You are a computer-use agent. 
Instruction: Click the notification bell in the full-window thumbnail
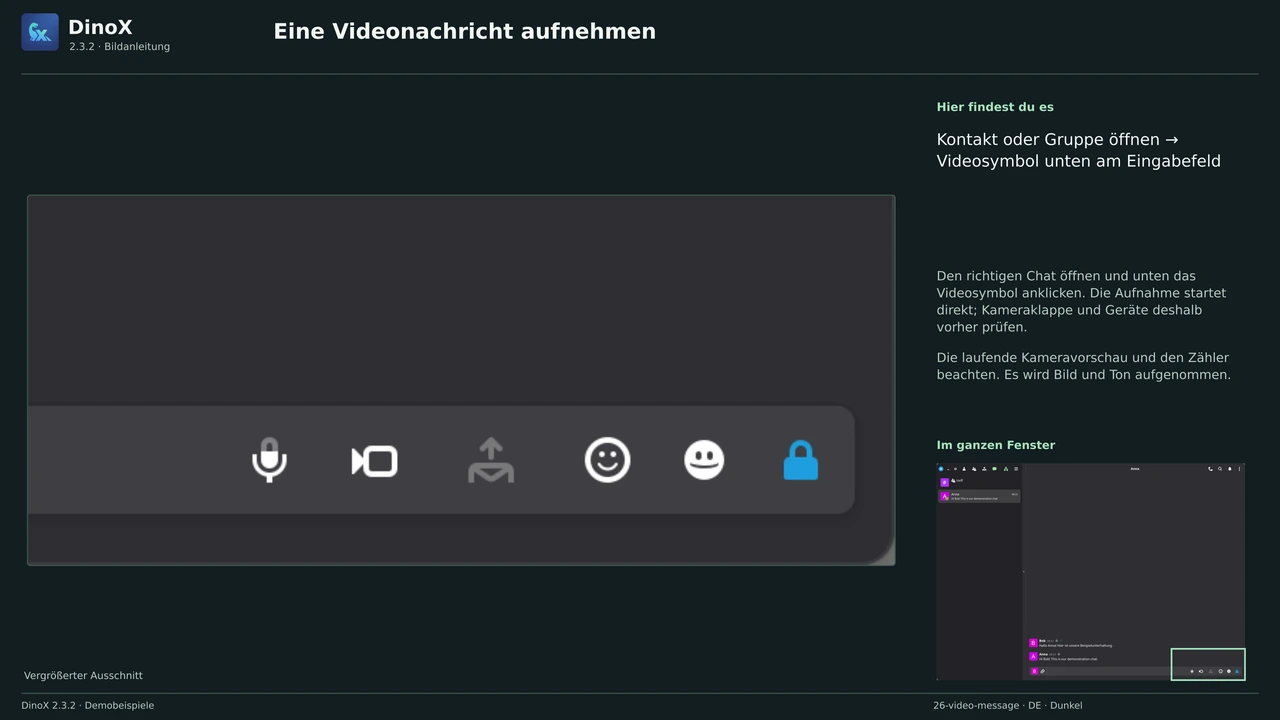(1230, 469)
